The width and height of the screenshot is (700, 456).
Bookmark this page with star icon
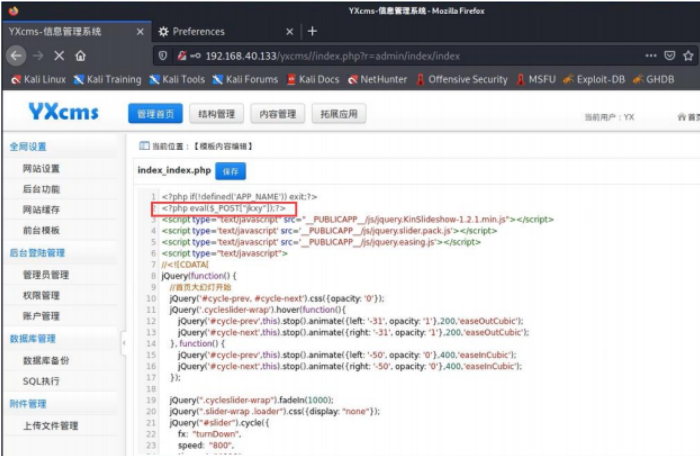pos(688,56)
